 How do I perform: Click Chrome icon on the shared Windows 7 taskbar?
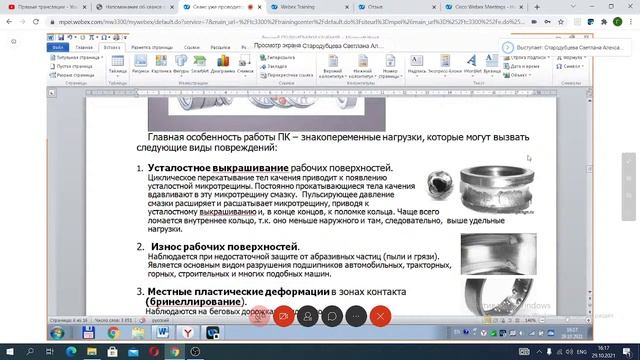[113, 333]
